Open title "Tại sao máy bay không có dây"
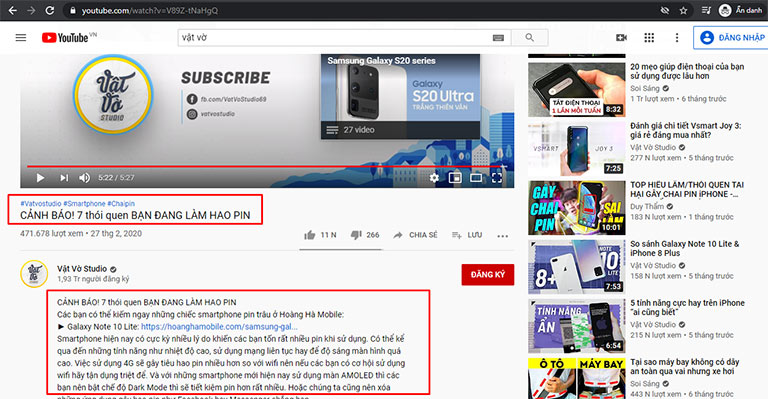Screen dimensions: 768x399 click(x=685, y=367)
